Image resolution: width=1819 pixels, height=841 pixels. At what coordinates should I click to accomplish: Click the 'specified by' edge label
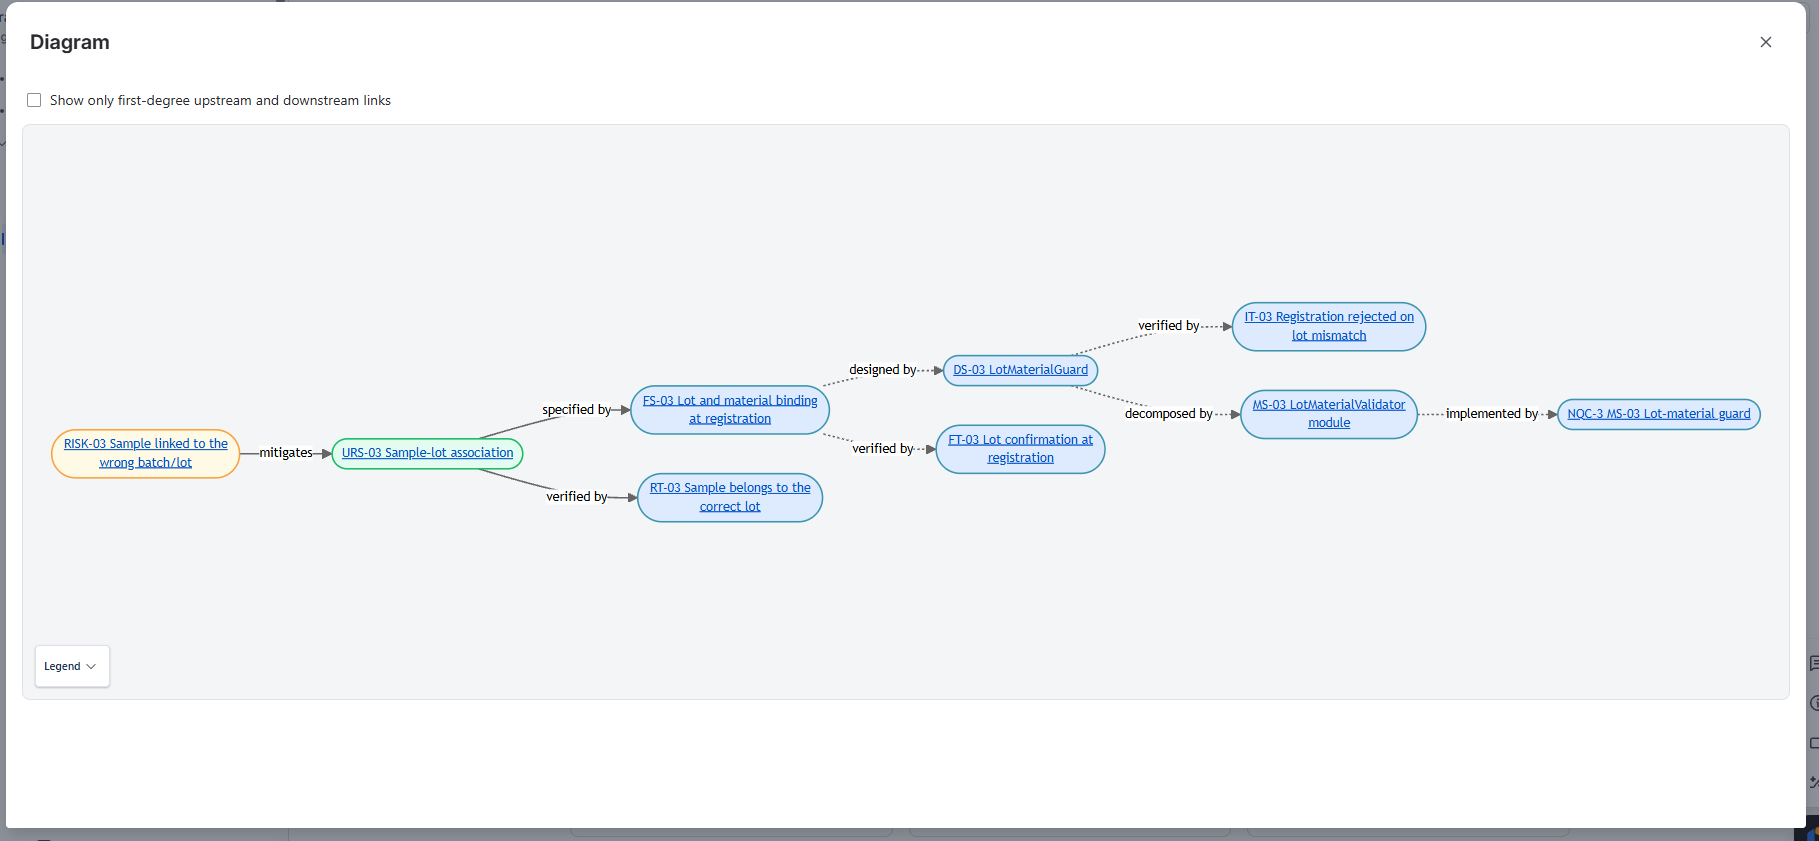point(577,409)
